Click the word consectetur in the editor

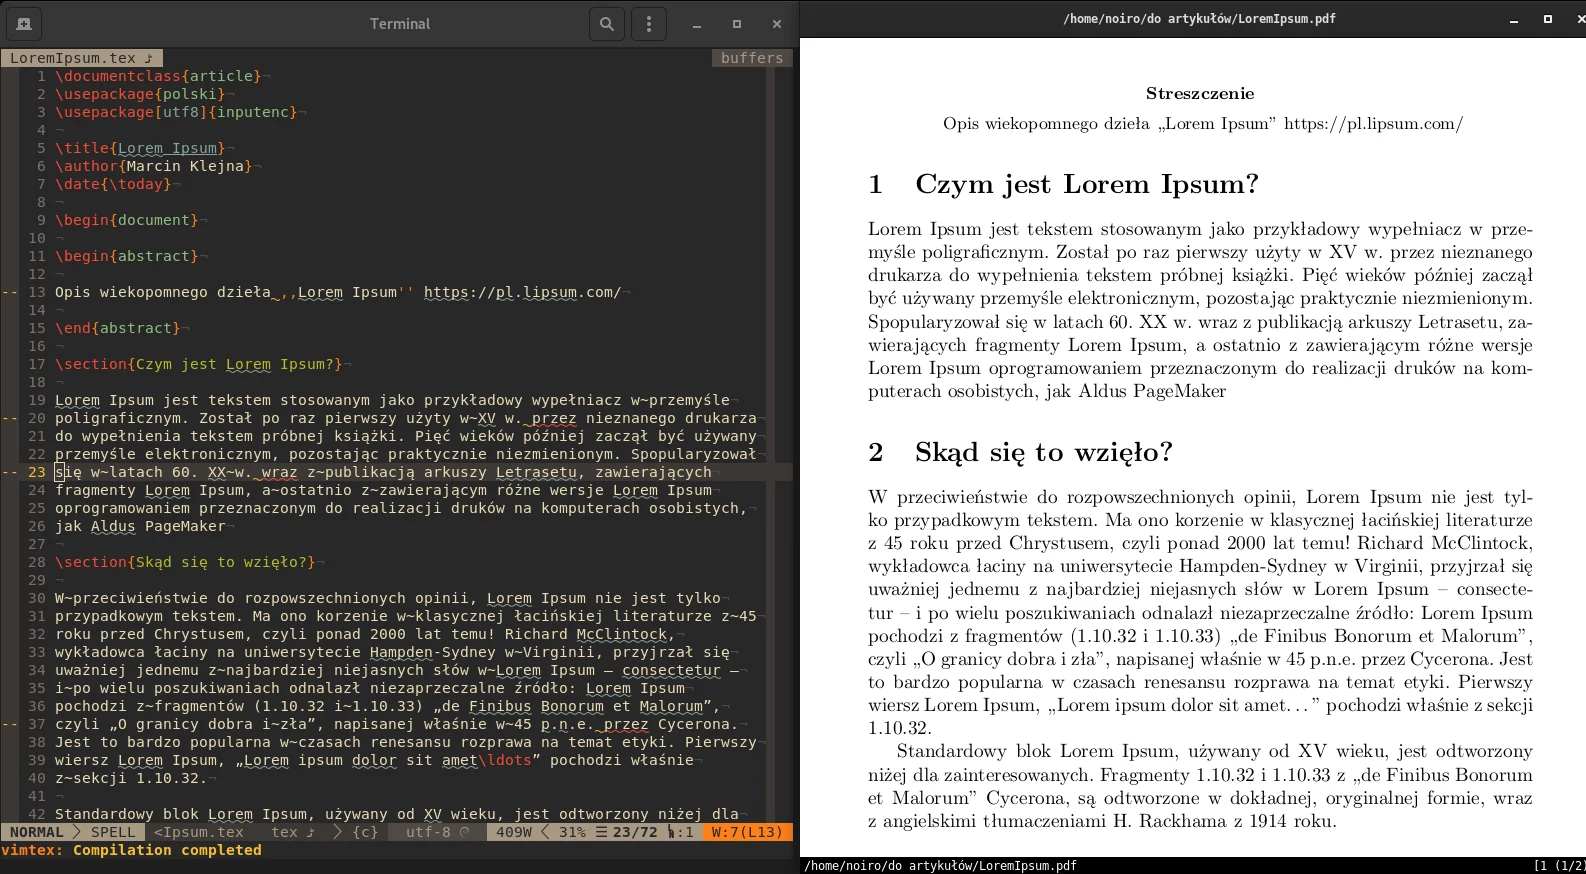pyautogui.click(x=671, y=670)
